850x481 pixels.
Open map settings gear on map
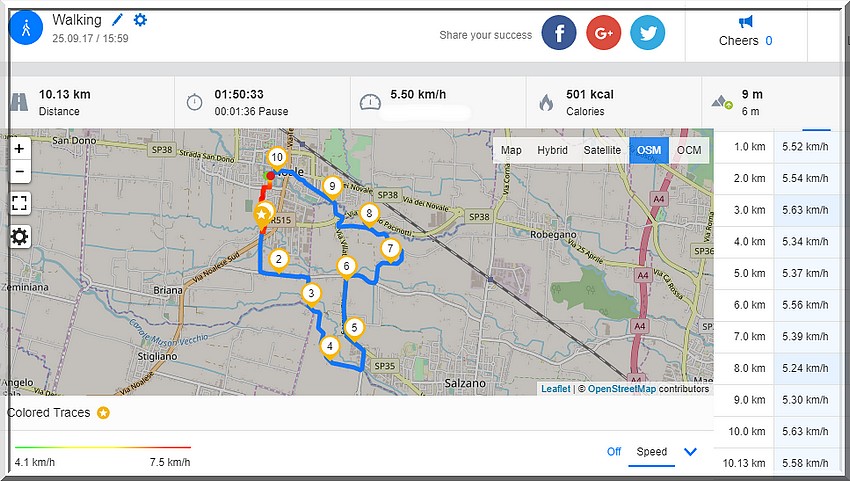click(19, 236)
